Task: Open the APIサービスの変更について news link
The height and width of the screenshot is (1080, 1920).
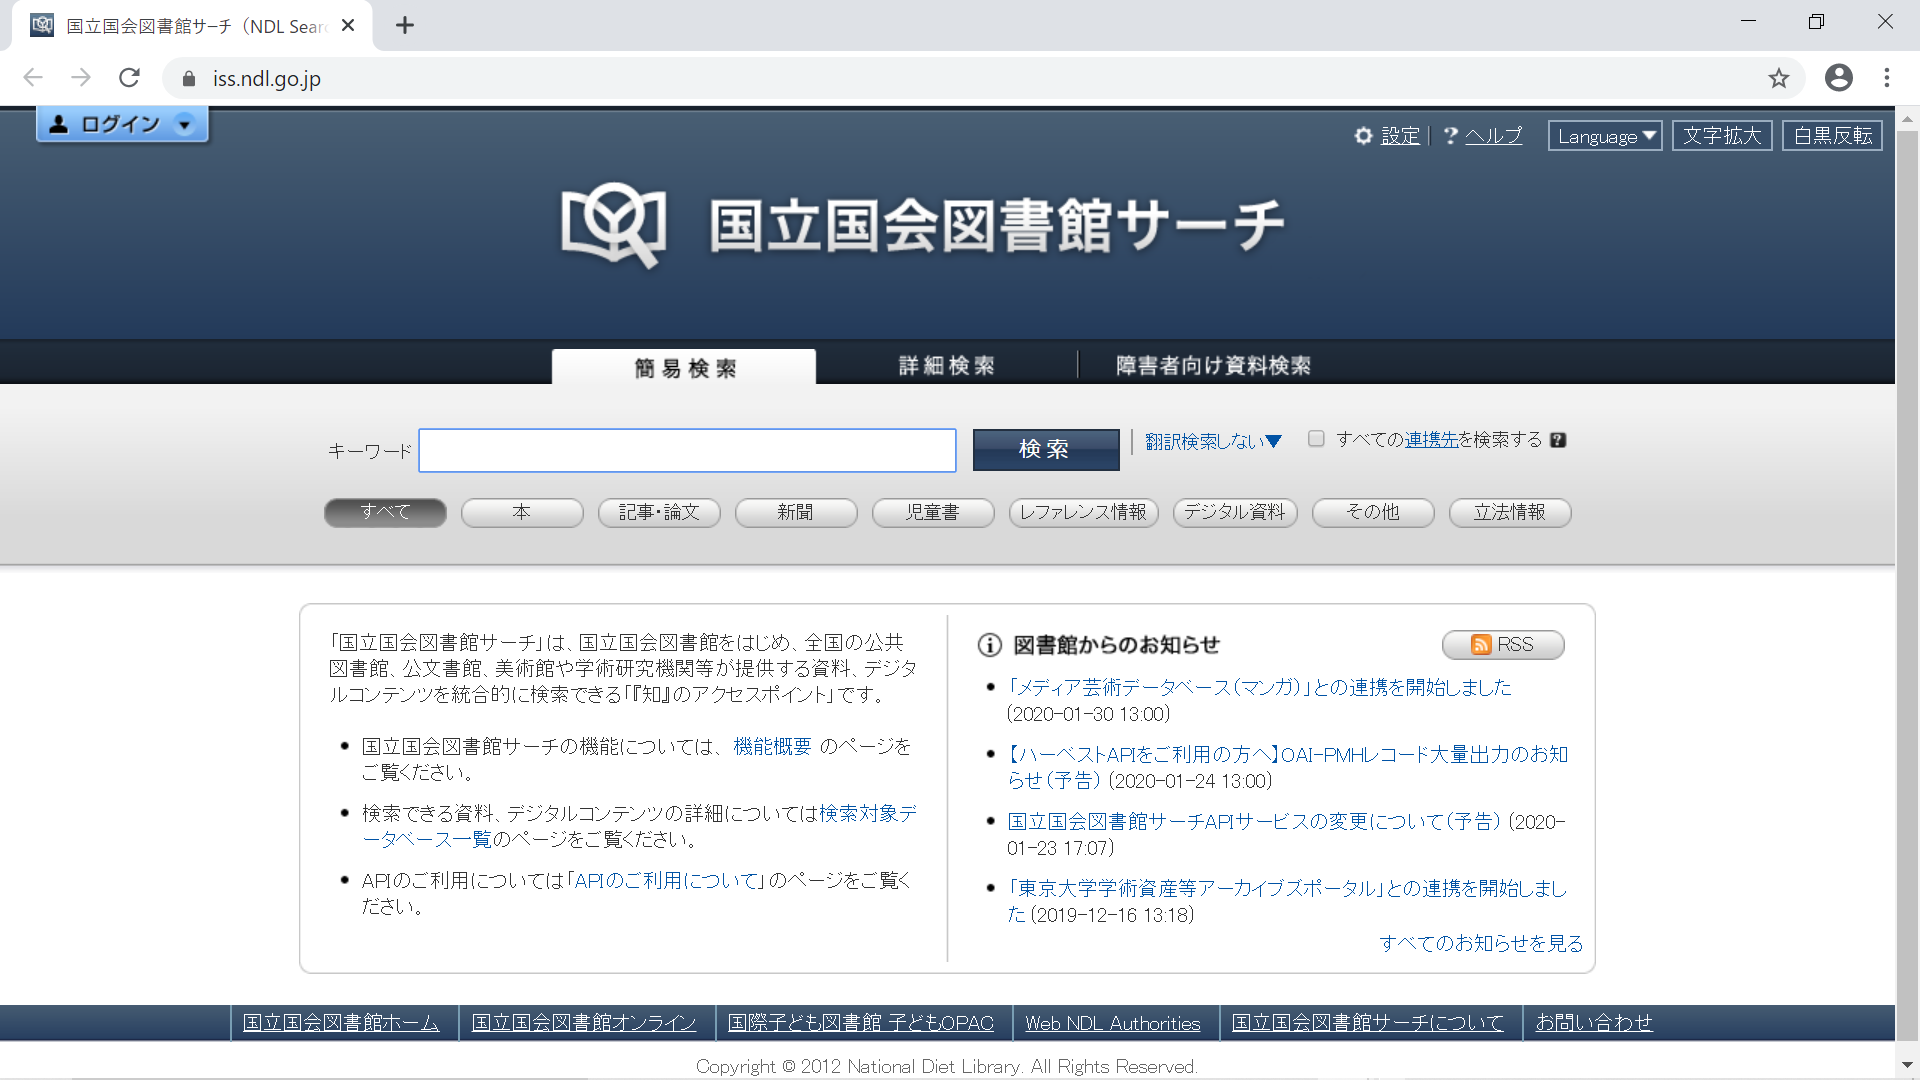Action: click(1254, 821)
